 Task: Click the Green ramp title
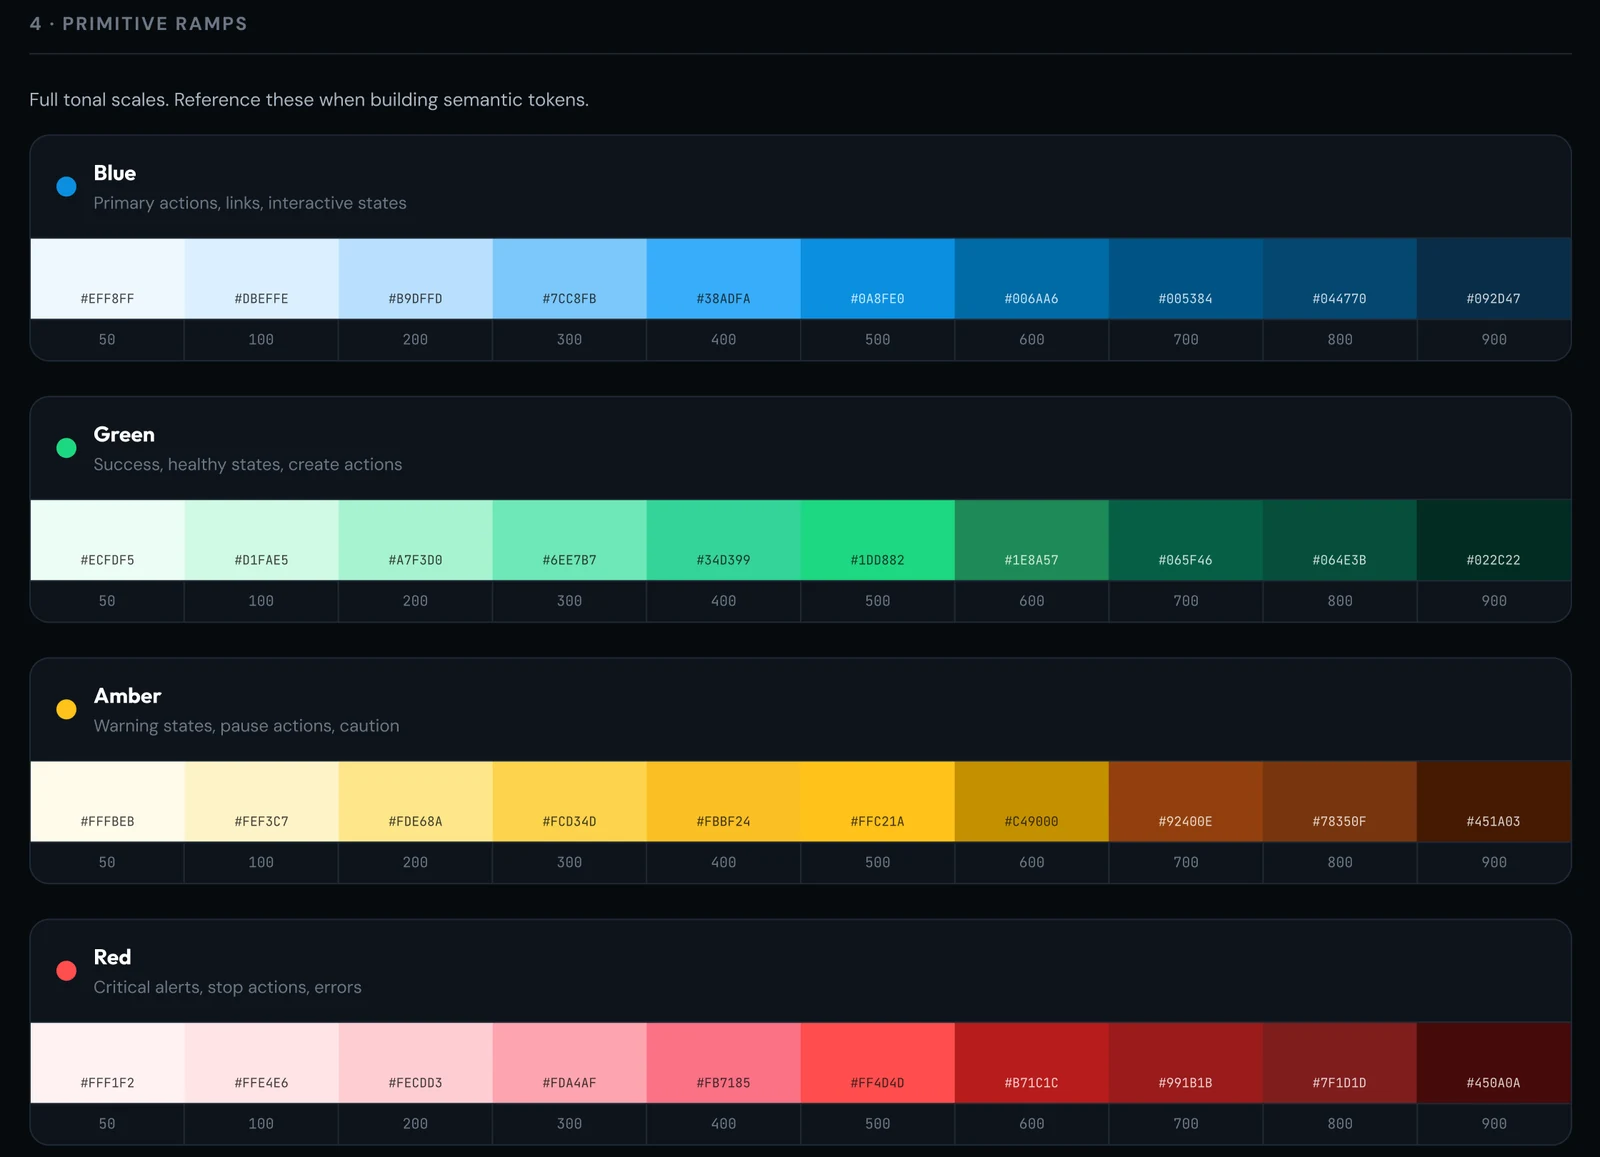(x=124, y=434)
